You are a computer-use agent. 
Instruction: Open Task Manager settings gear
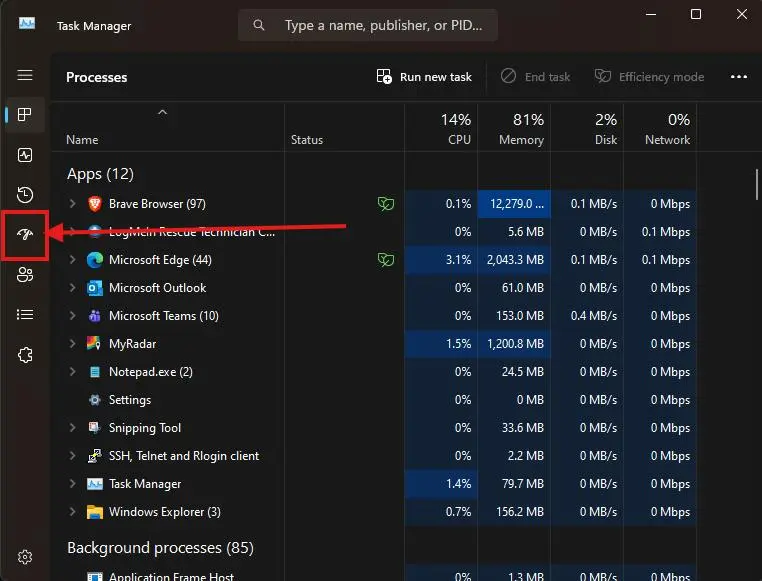25,557
